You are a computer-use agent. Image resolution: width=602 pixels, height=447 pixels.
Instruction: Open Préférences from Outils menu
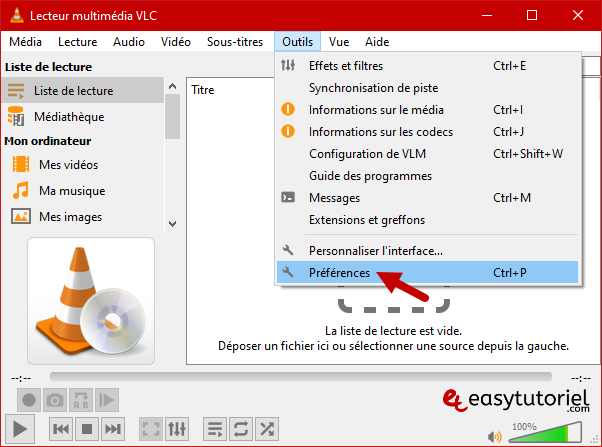click(x=427, y=272)
